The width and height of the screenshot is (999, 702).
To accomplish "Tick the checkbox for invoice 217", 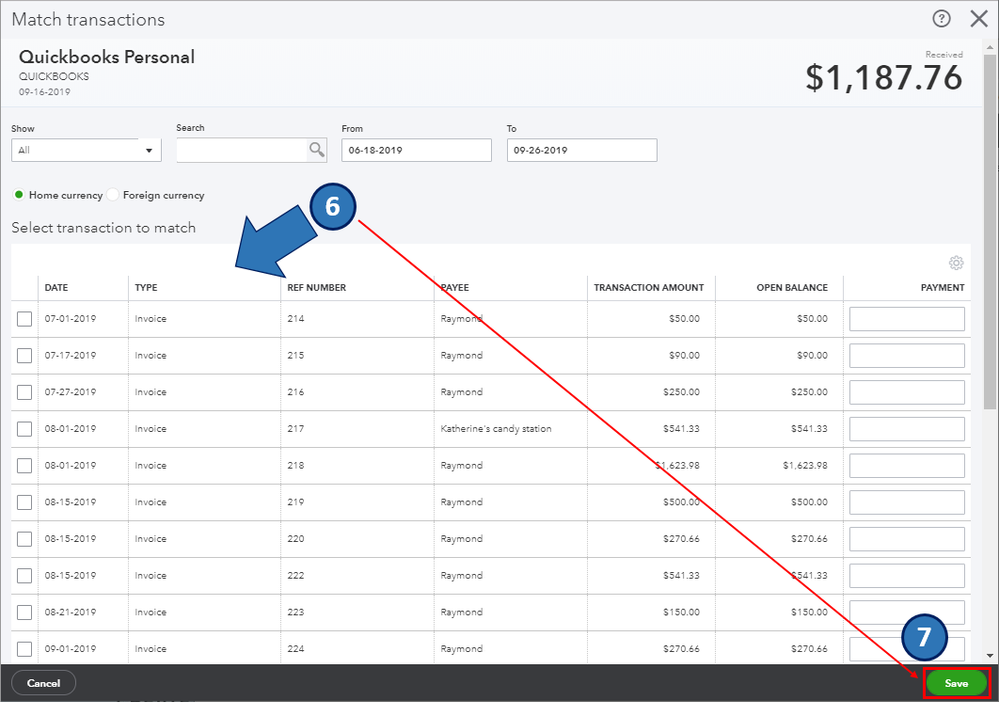I will (x=24, y=429).
